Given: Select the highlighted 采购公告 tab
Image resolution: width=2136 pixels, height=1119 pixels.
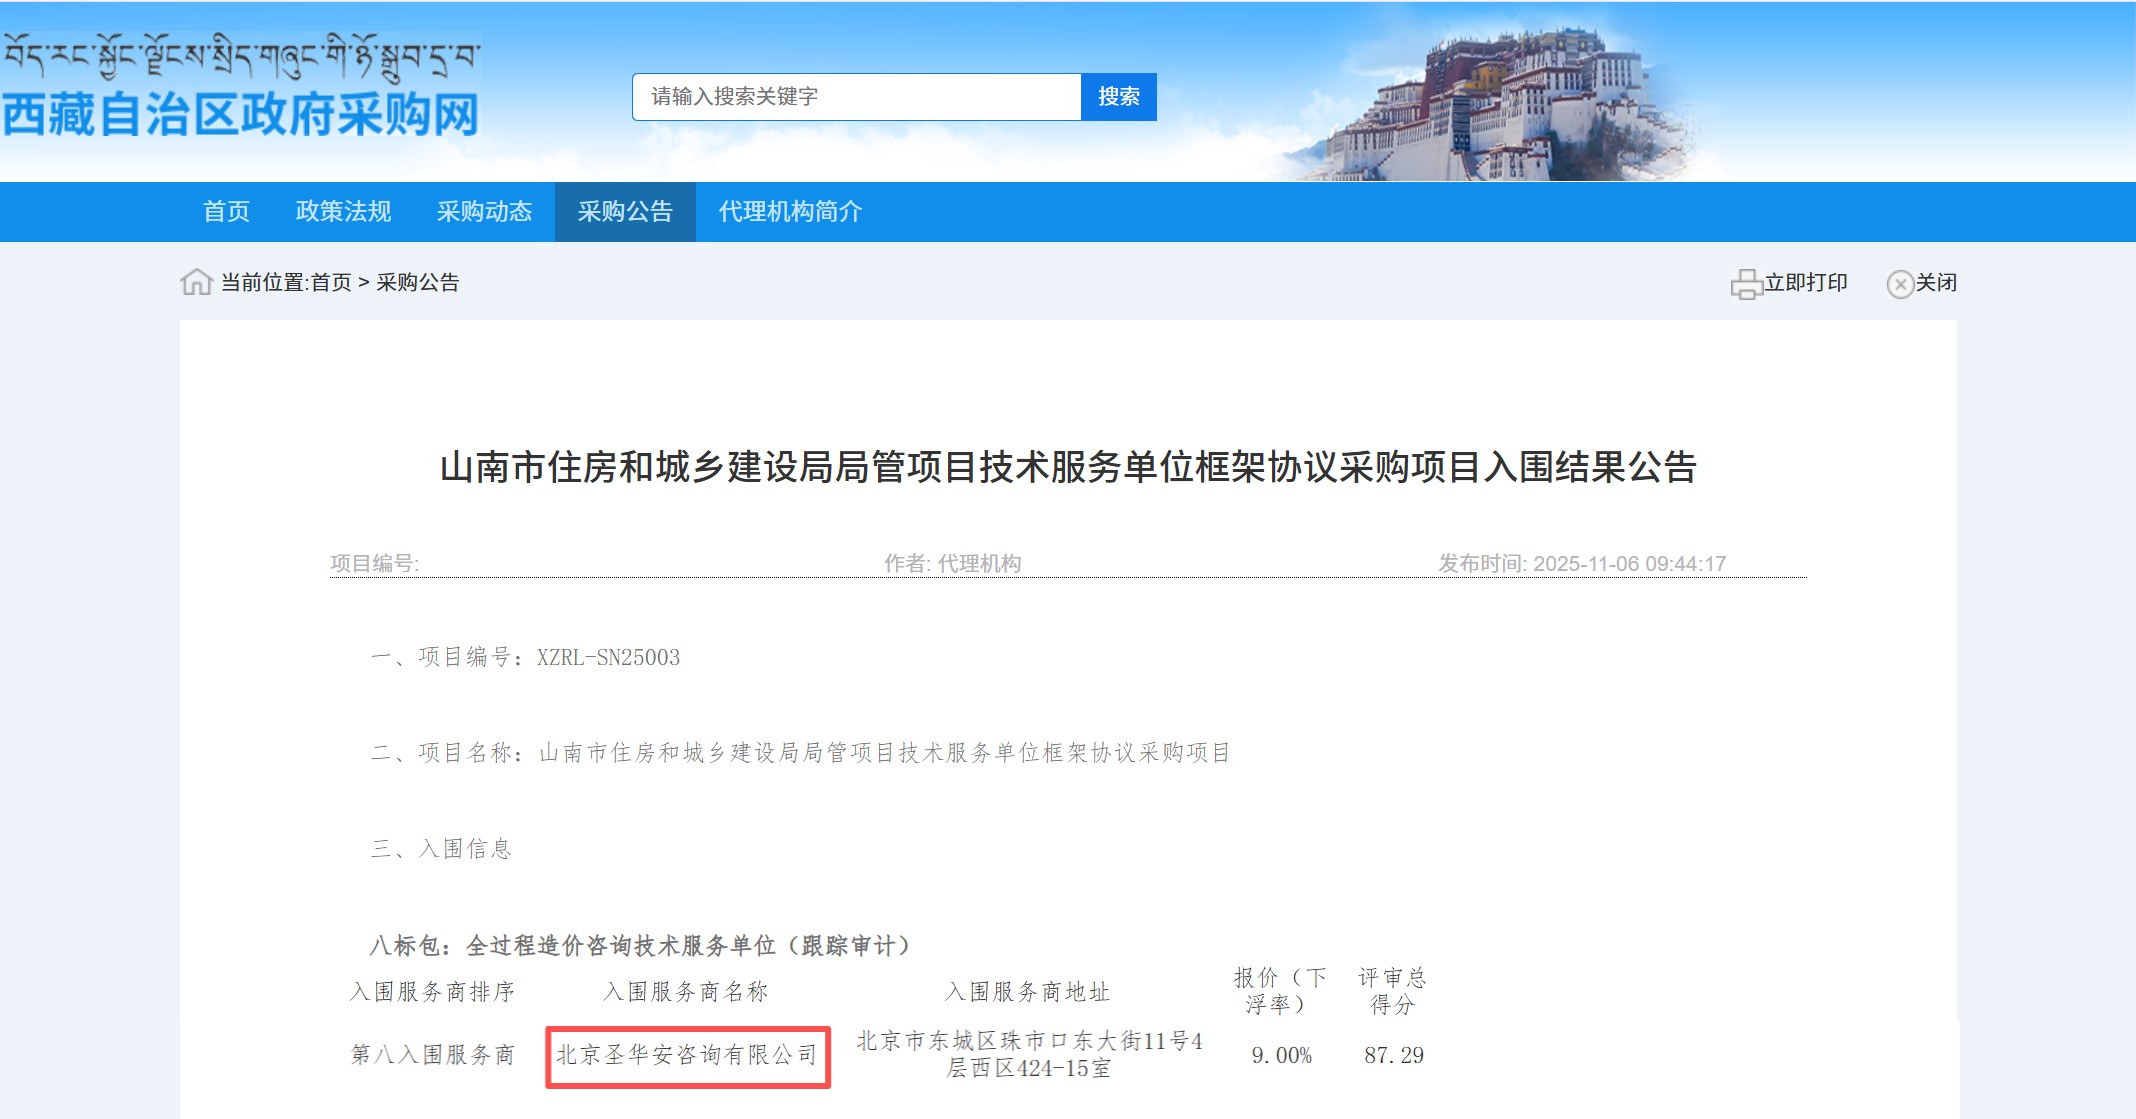Looking at the screenshot, I should 624,212.
